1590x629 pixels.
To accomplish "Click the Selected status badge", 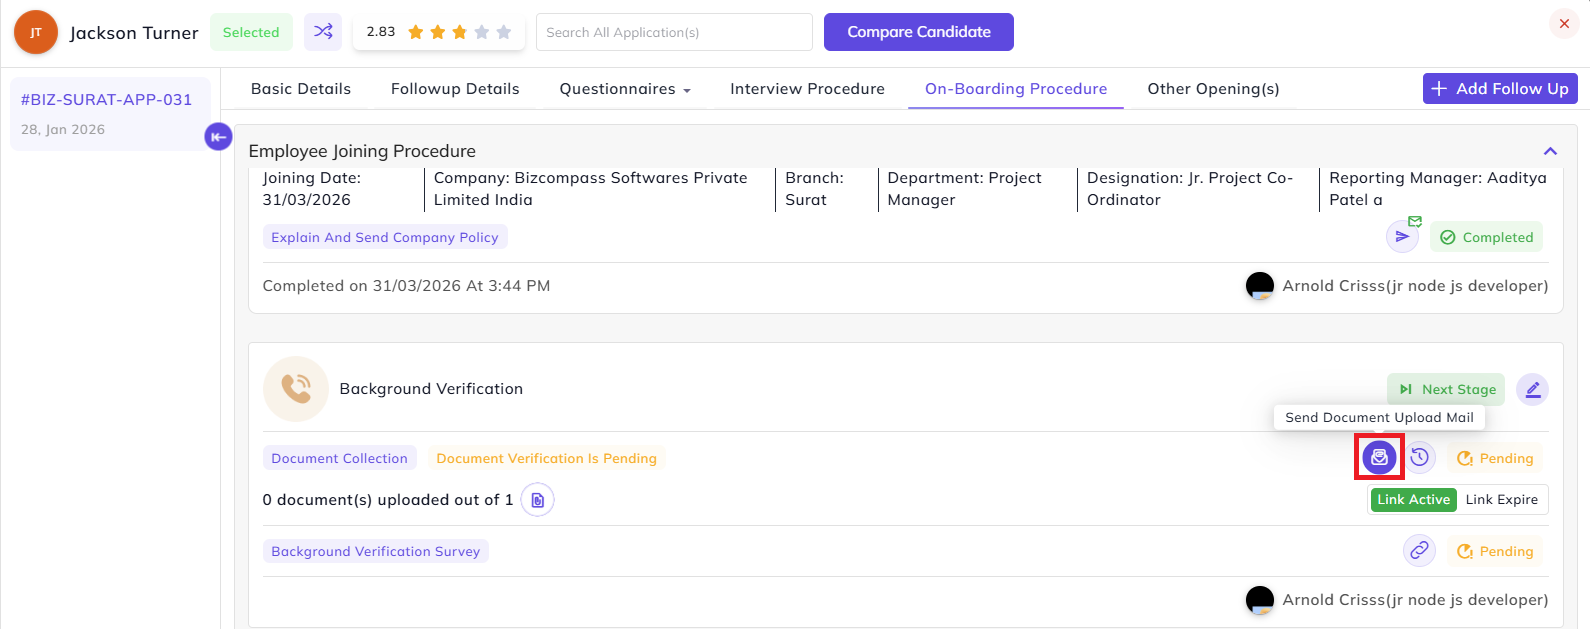I will [x=251, y=32].
